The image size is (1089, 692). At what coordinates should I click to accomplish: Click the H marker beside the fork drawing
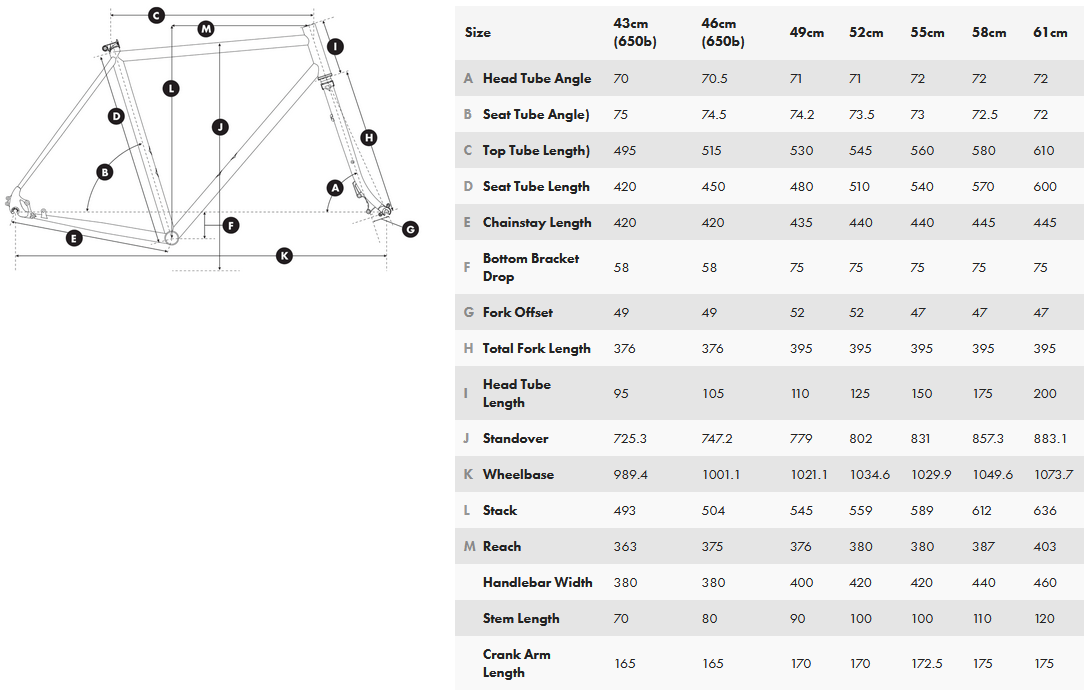coord(368,137)
